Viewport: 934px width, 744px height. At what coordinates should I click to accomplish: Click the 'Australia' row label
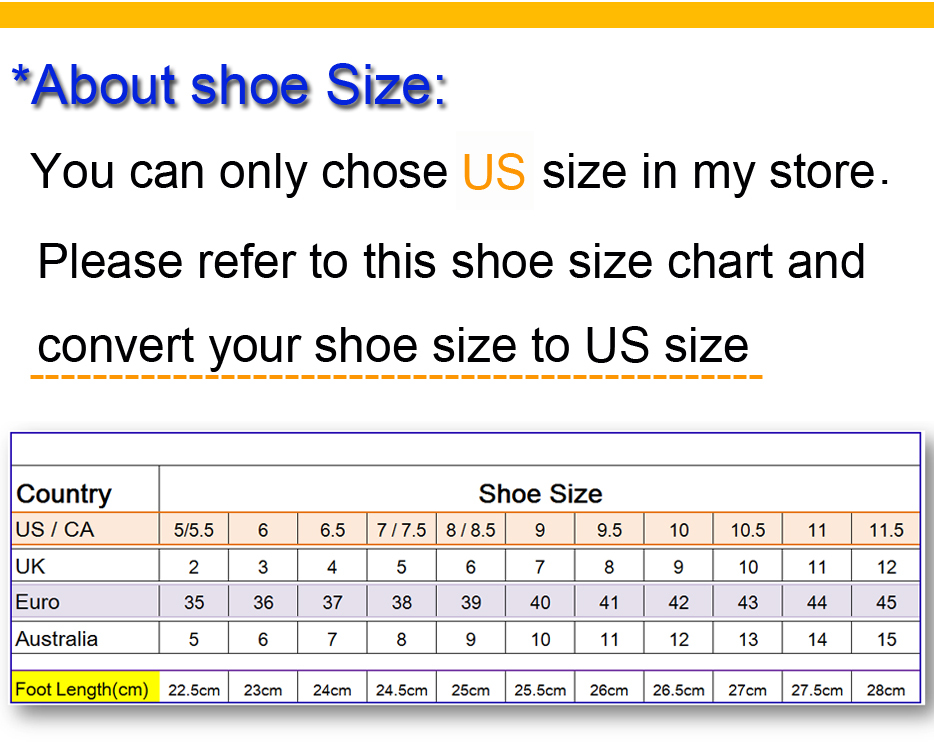click(x=85, y=639)
